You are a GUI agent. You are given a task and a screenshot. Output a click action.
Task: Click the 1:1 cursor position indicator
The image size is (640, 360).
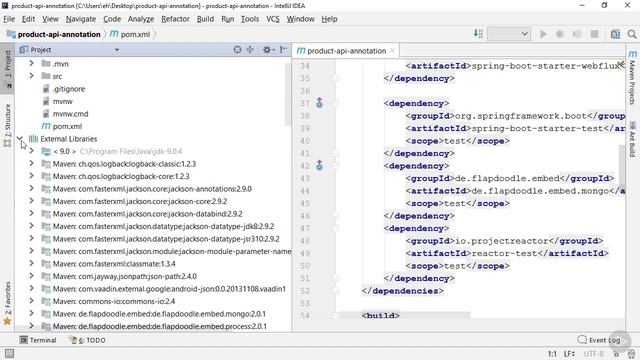pyautogui.click(x=552, y=353)
